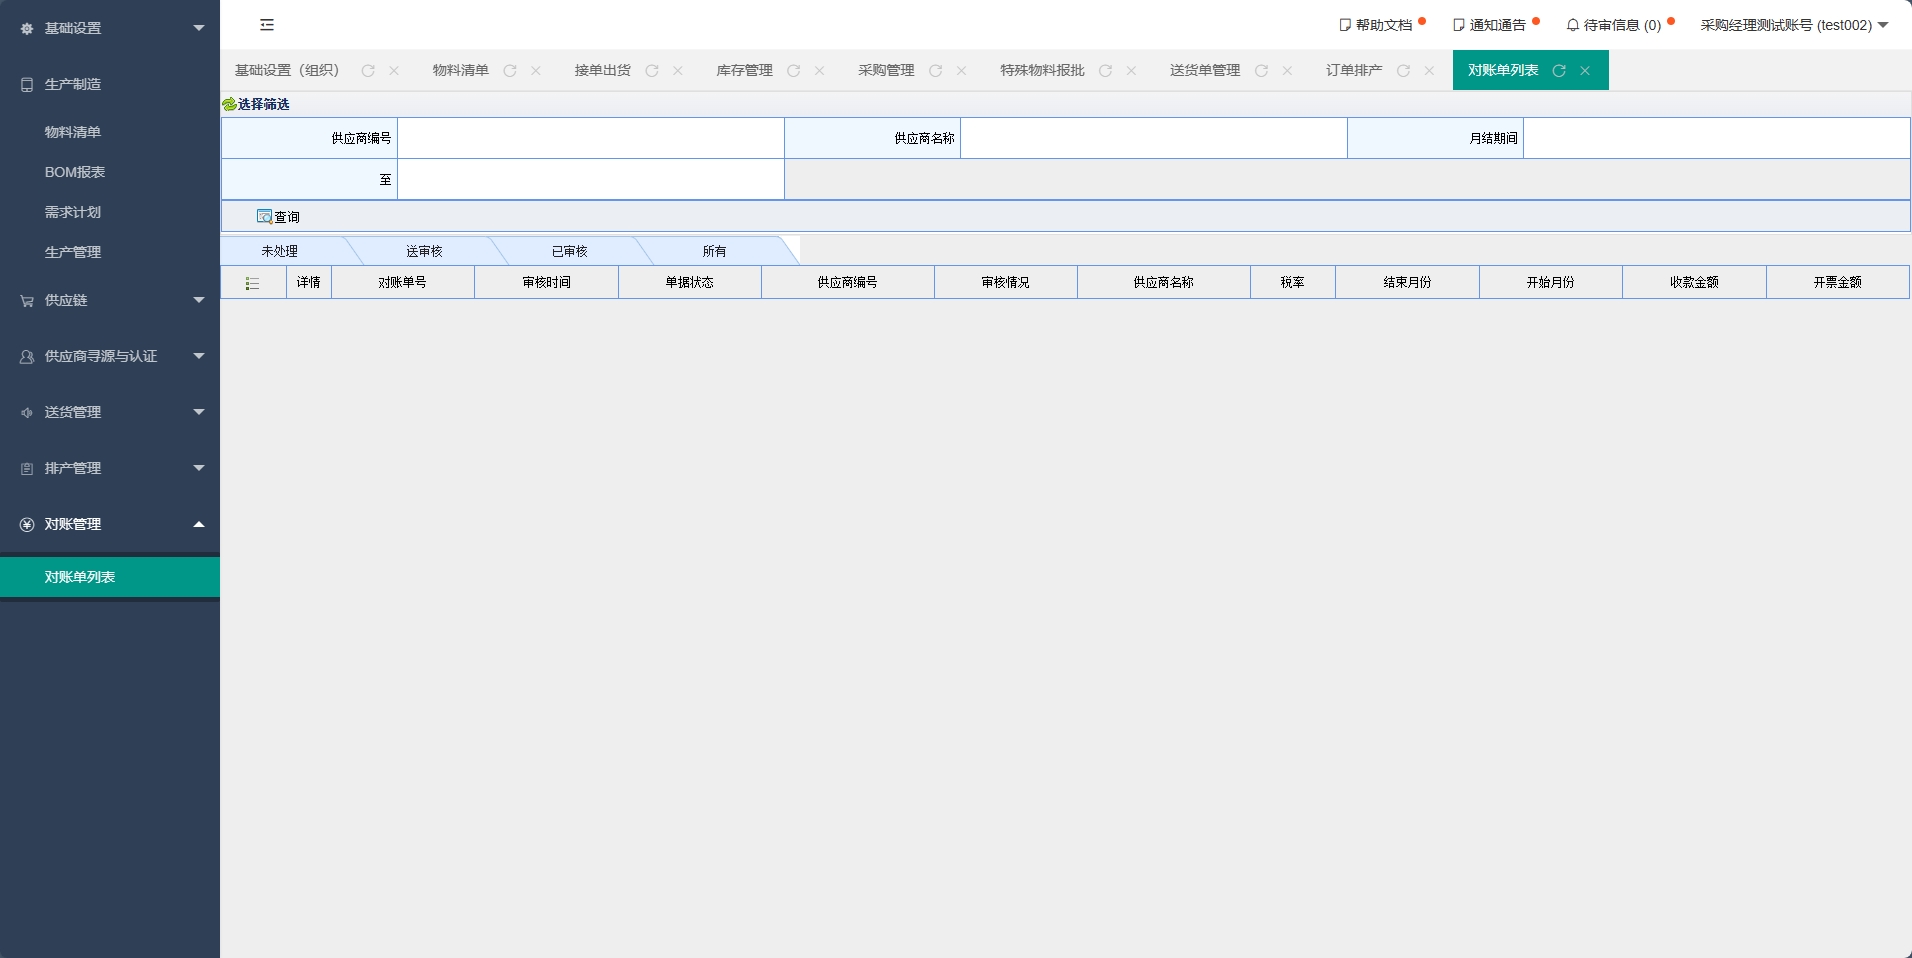Refresh the 接单出货 tab
Screen dimensions: 1912x958
tap(652, 71)
